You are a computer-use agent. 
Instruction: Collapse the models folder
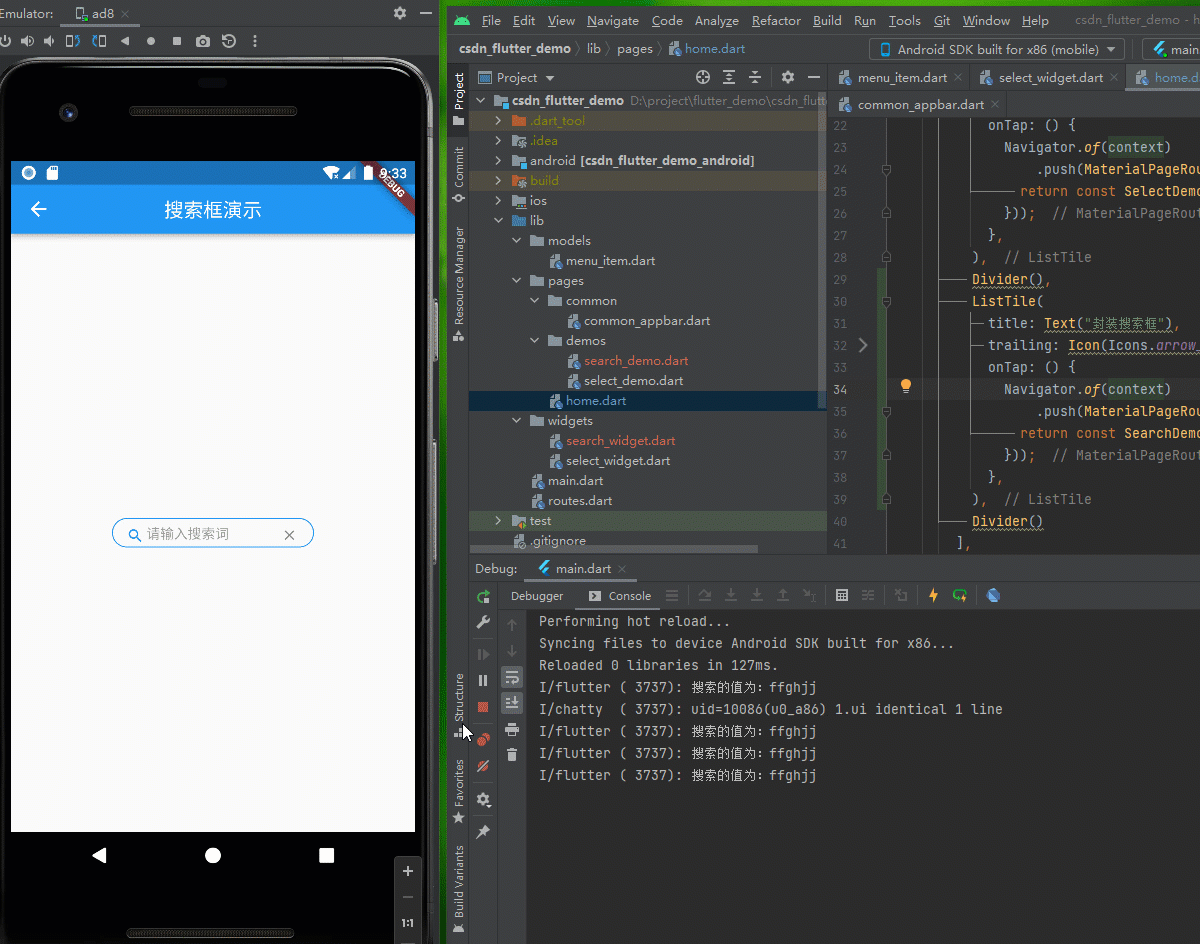point(517,241)
